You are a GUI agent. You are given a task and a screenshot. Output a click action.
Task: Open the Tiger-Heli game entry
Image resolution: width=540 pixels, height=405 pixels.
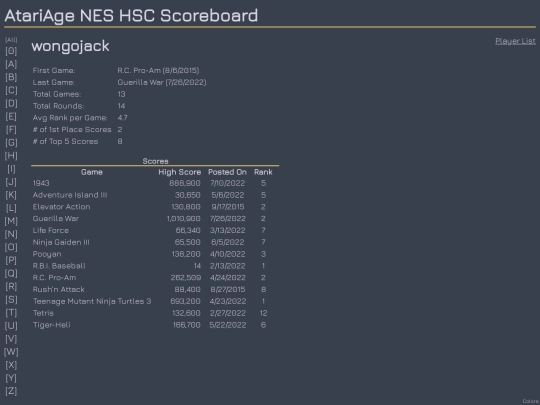[51, 325]
